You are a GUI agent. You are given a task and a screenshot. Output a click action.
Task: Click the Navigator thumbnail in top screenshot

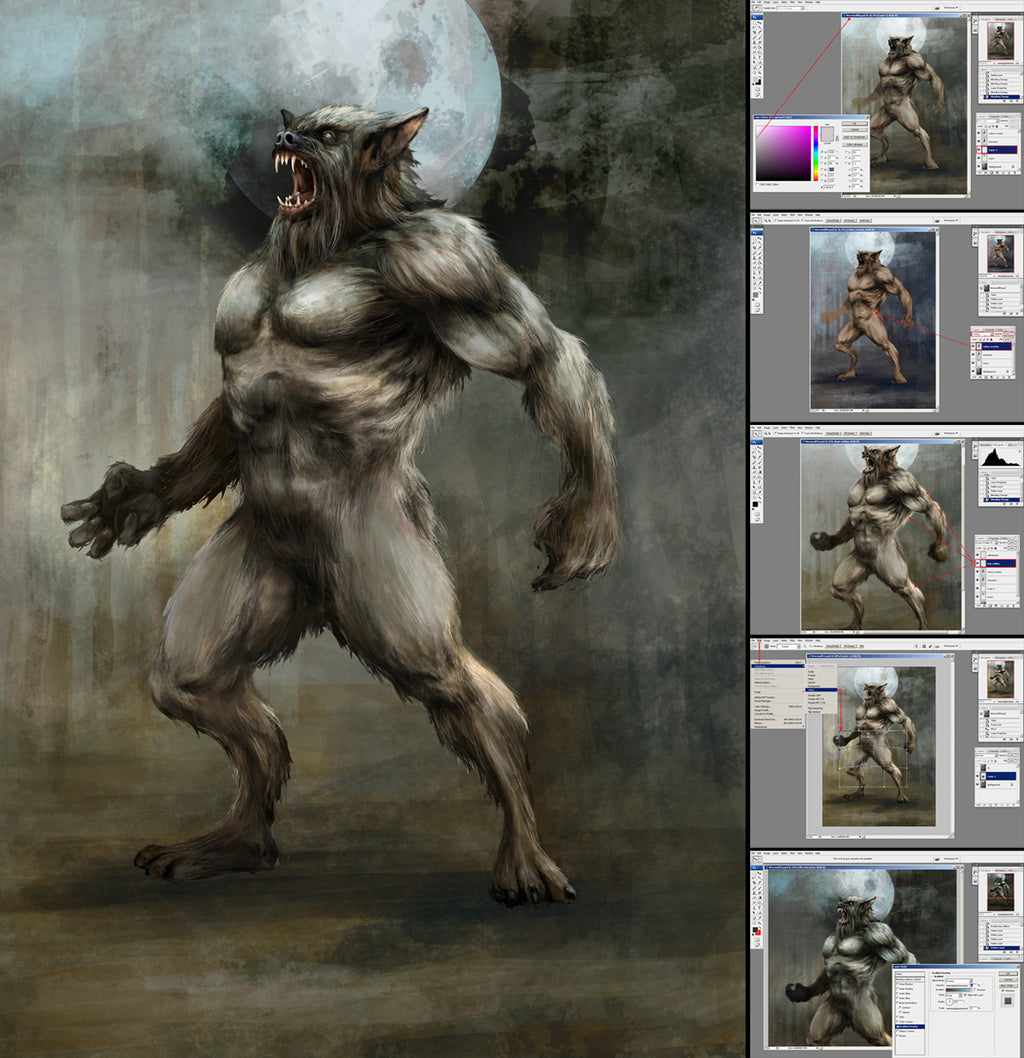(x=999, y=41)
